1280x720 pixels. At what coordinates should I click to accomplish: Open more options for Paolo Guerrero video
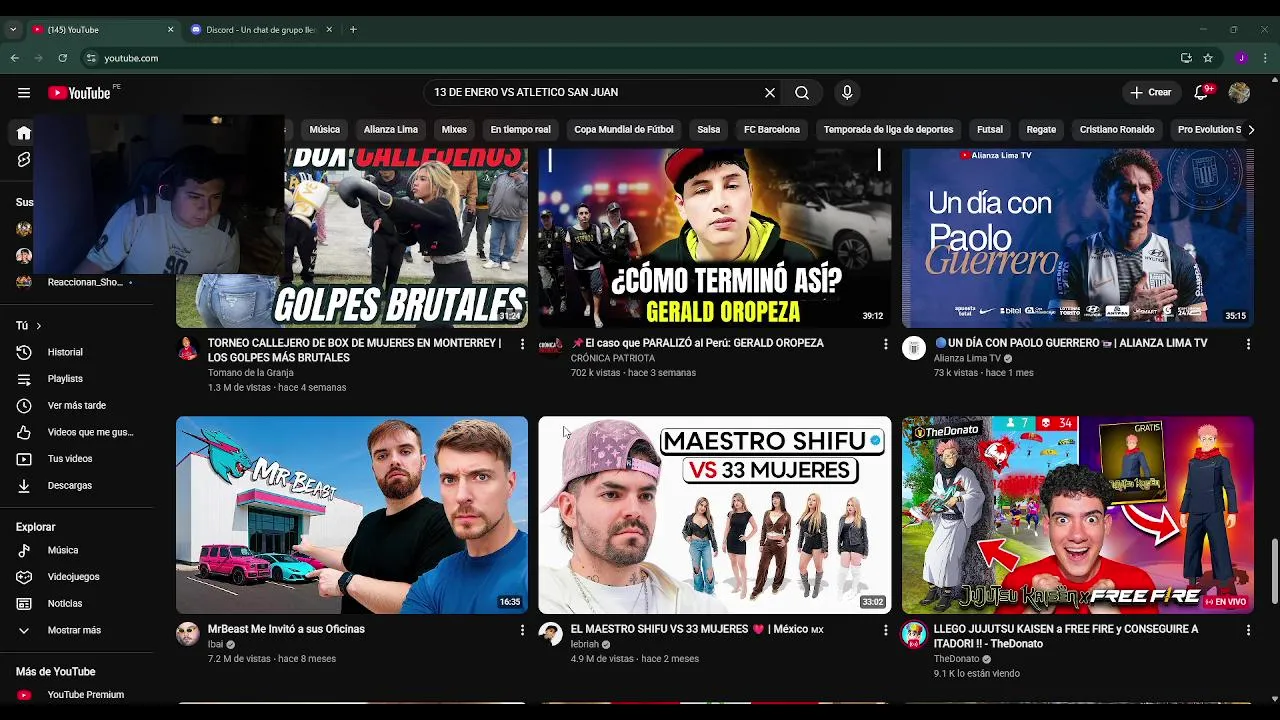click(x=1248, y=344)
